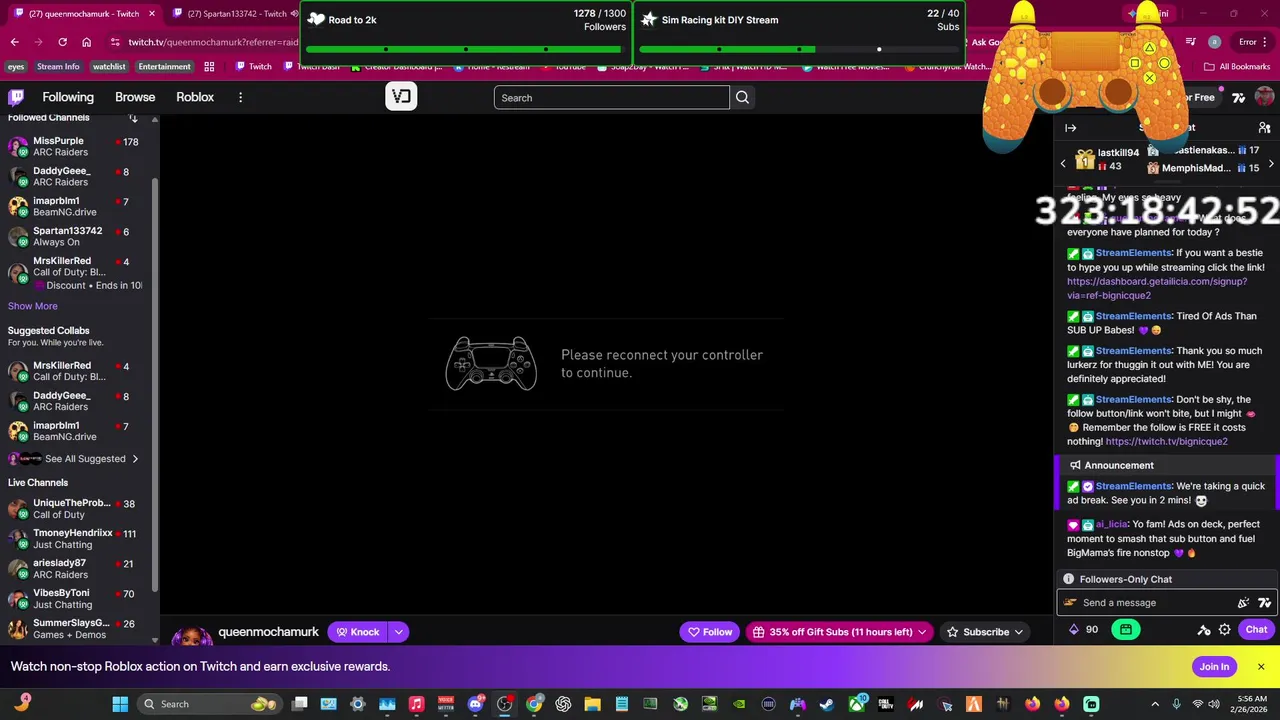Click the search magnifier button
The image size is (1280, 720).
tap(742, 97)
